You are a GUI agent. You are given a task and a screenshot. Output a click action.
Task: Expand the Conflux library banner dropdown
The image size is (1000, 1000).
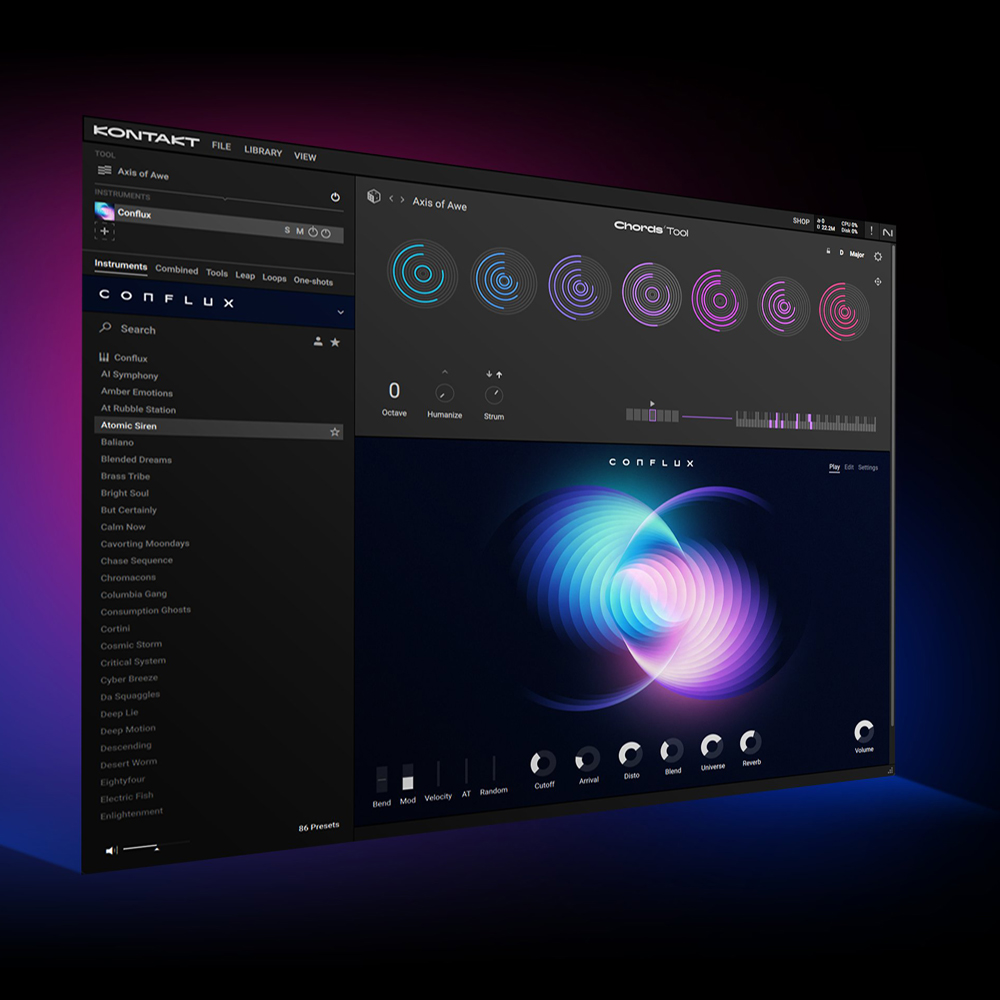[341, 312]
